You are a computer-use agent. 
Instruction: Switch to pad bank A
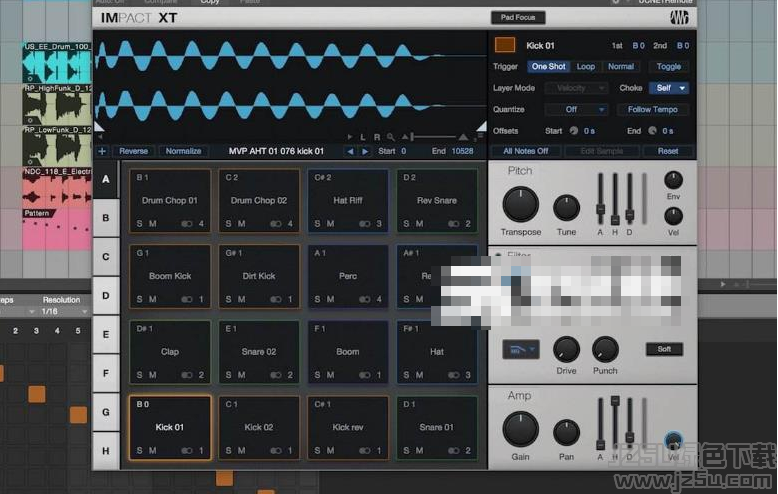[106, 179]
